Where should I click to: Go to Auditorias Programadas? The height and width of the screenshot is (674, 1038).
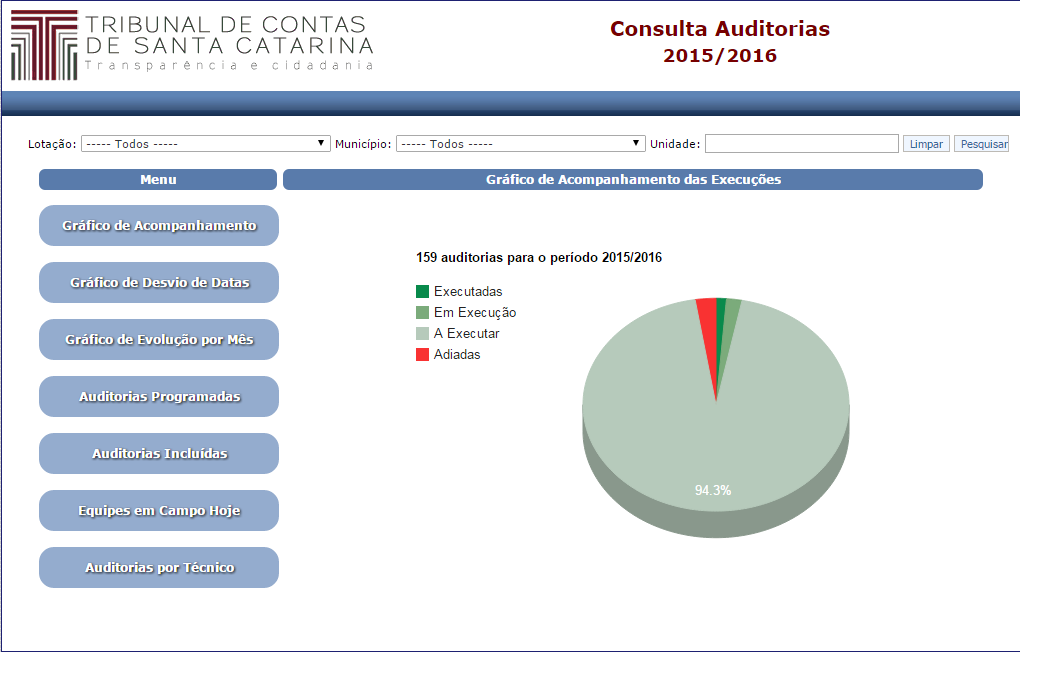tap(159, 397)
